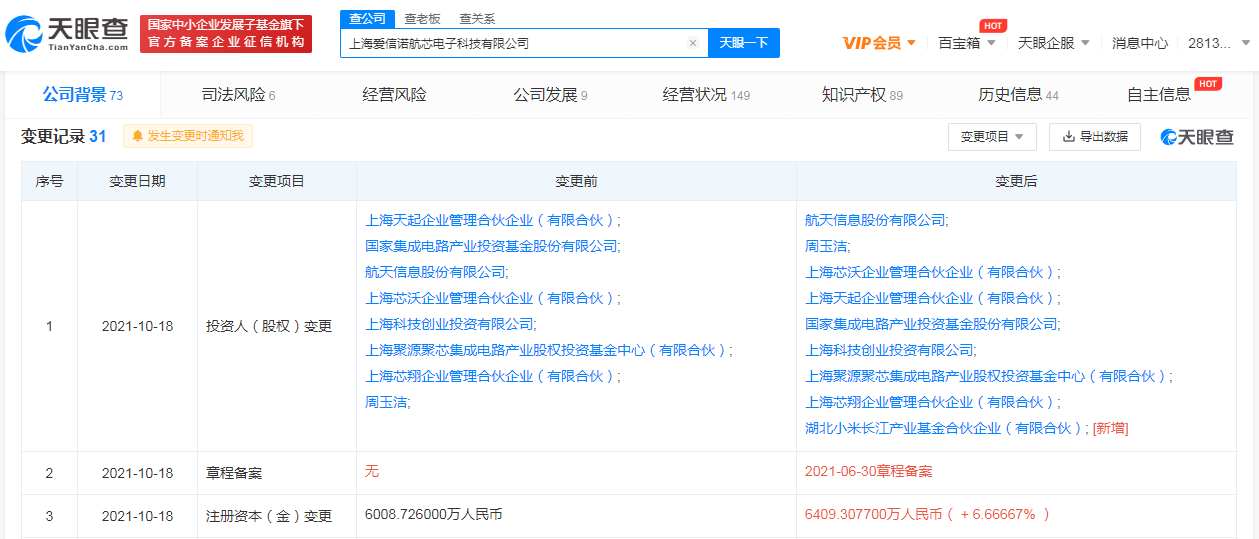This screenshot has height=539, width=1259.
Task: Open the 经营风险 tab
Action: (x=394, y=95)
